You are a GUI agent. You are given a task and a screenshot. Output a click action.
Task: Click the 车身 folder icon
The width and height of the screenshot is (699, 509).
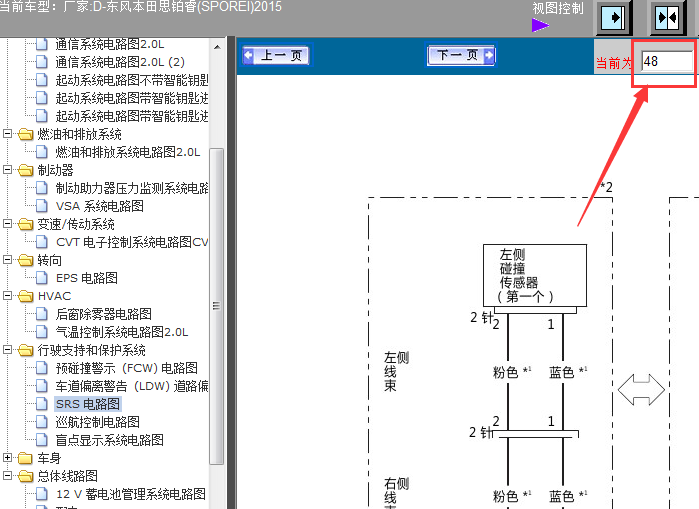(x=26, y=458)
